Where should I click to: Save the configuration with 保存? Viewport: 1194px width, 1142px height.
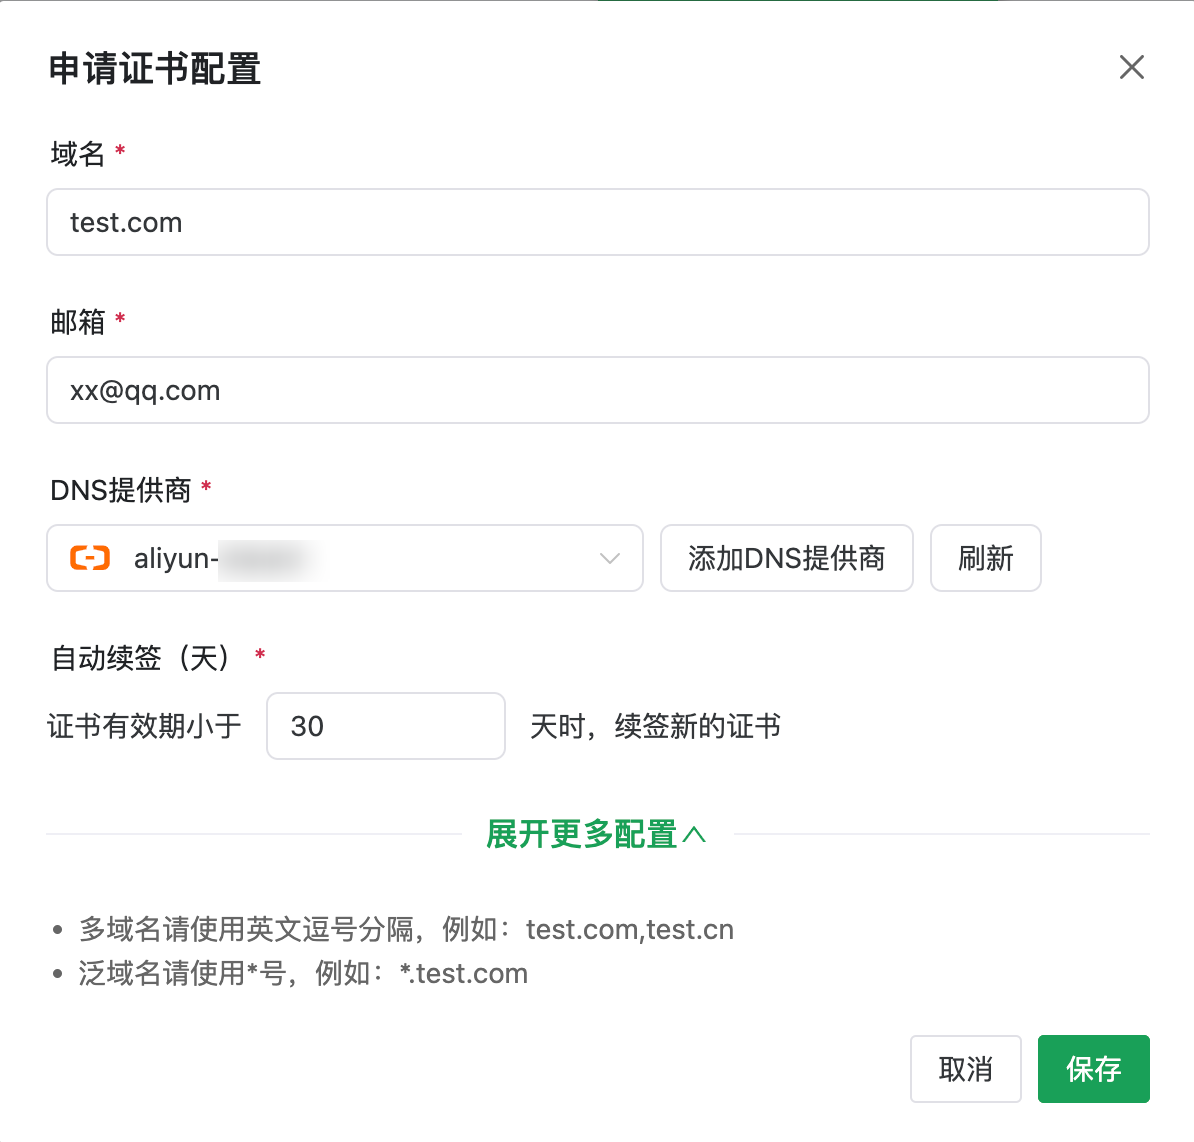pos(1093,1069)
